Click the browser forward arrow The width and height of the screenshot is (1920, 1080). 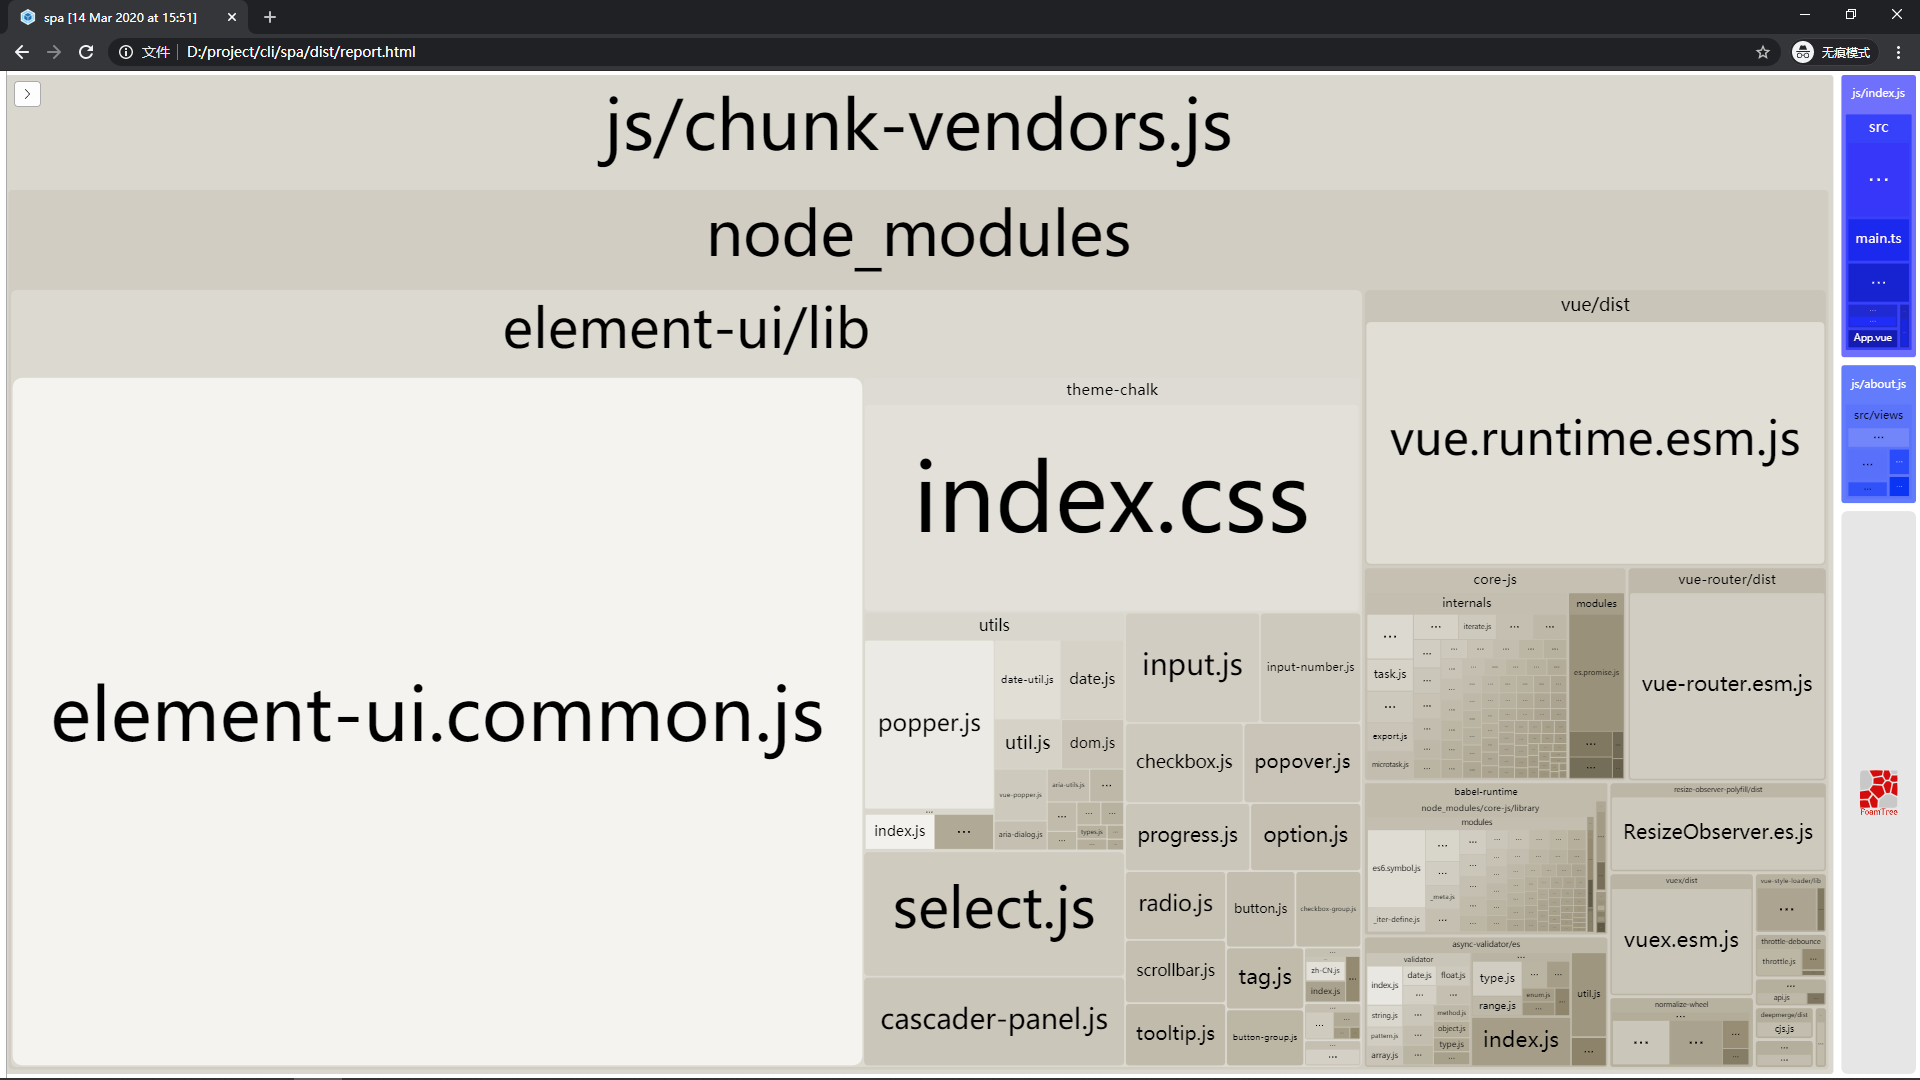54,52
